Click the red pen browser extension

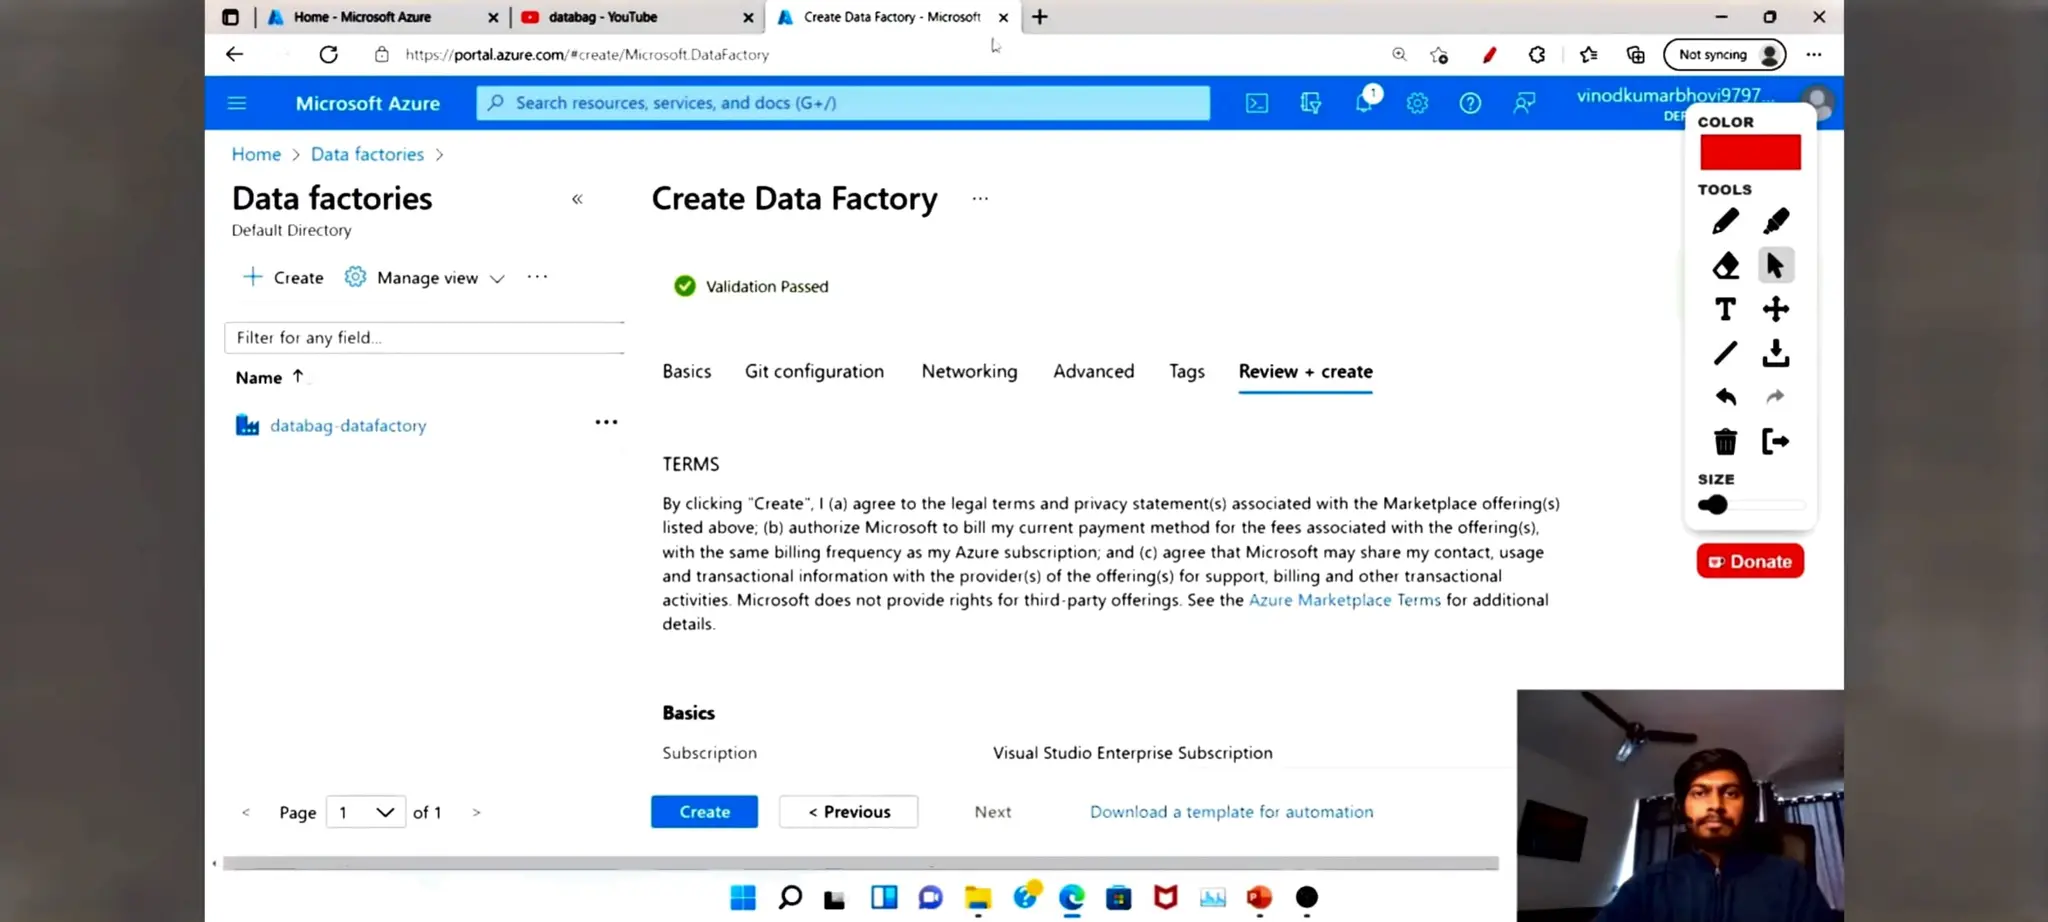(1489, 55)
